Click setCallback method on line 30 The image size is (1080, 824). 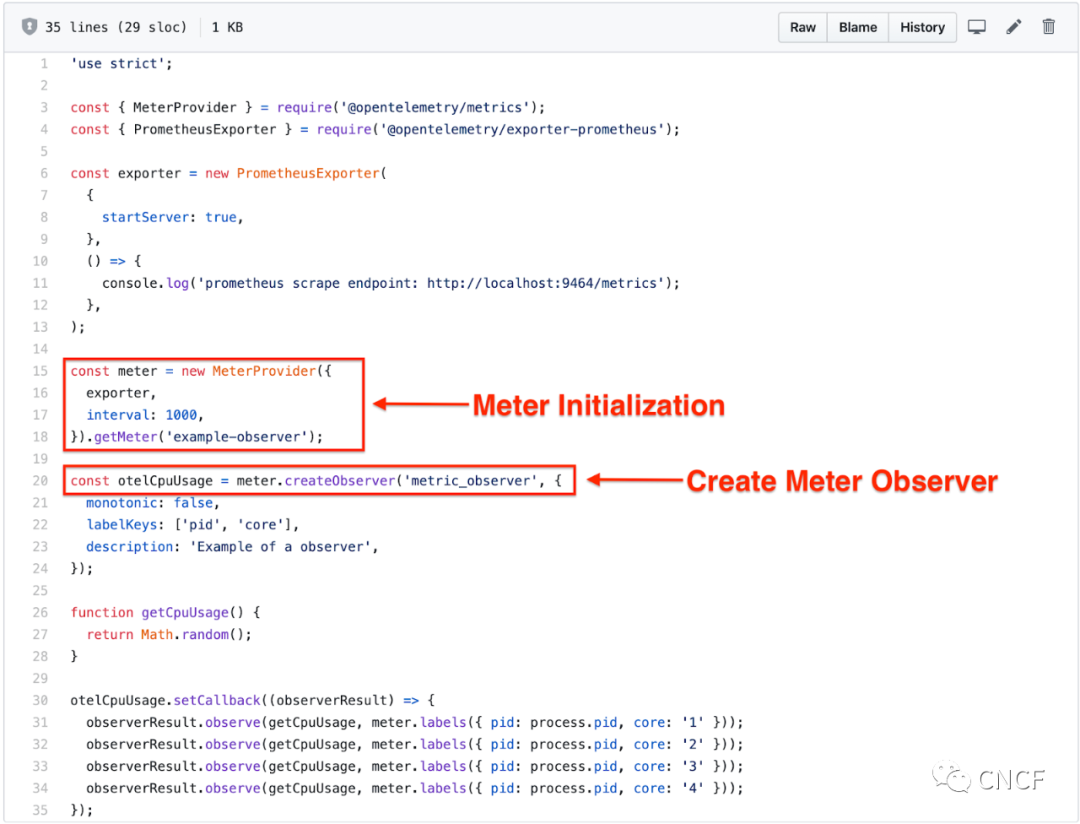217,701
